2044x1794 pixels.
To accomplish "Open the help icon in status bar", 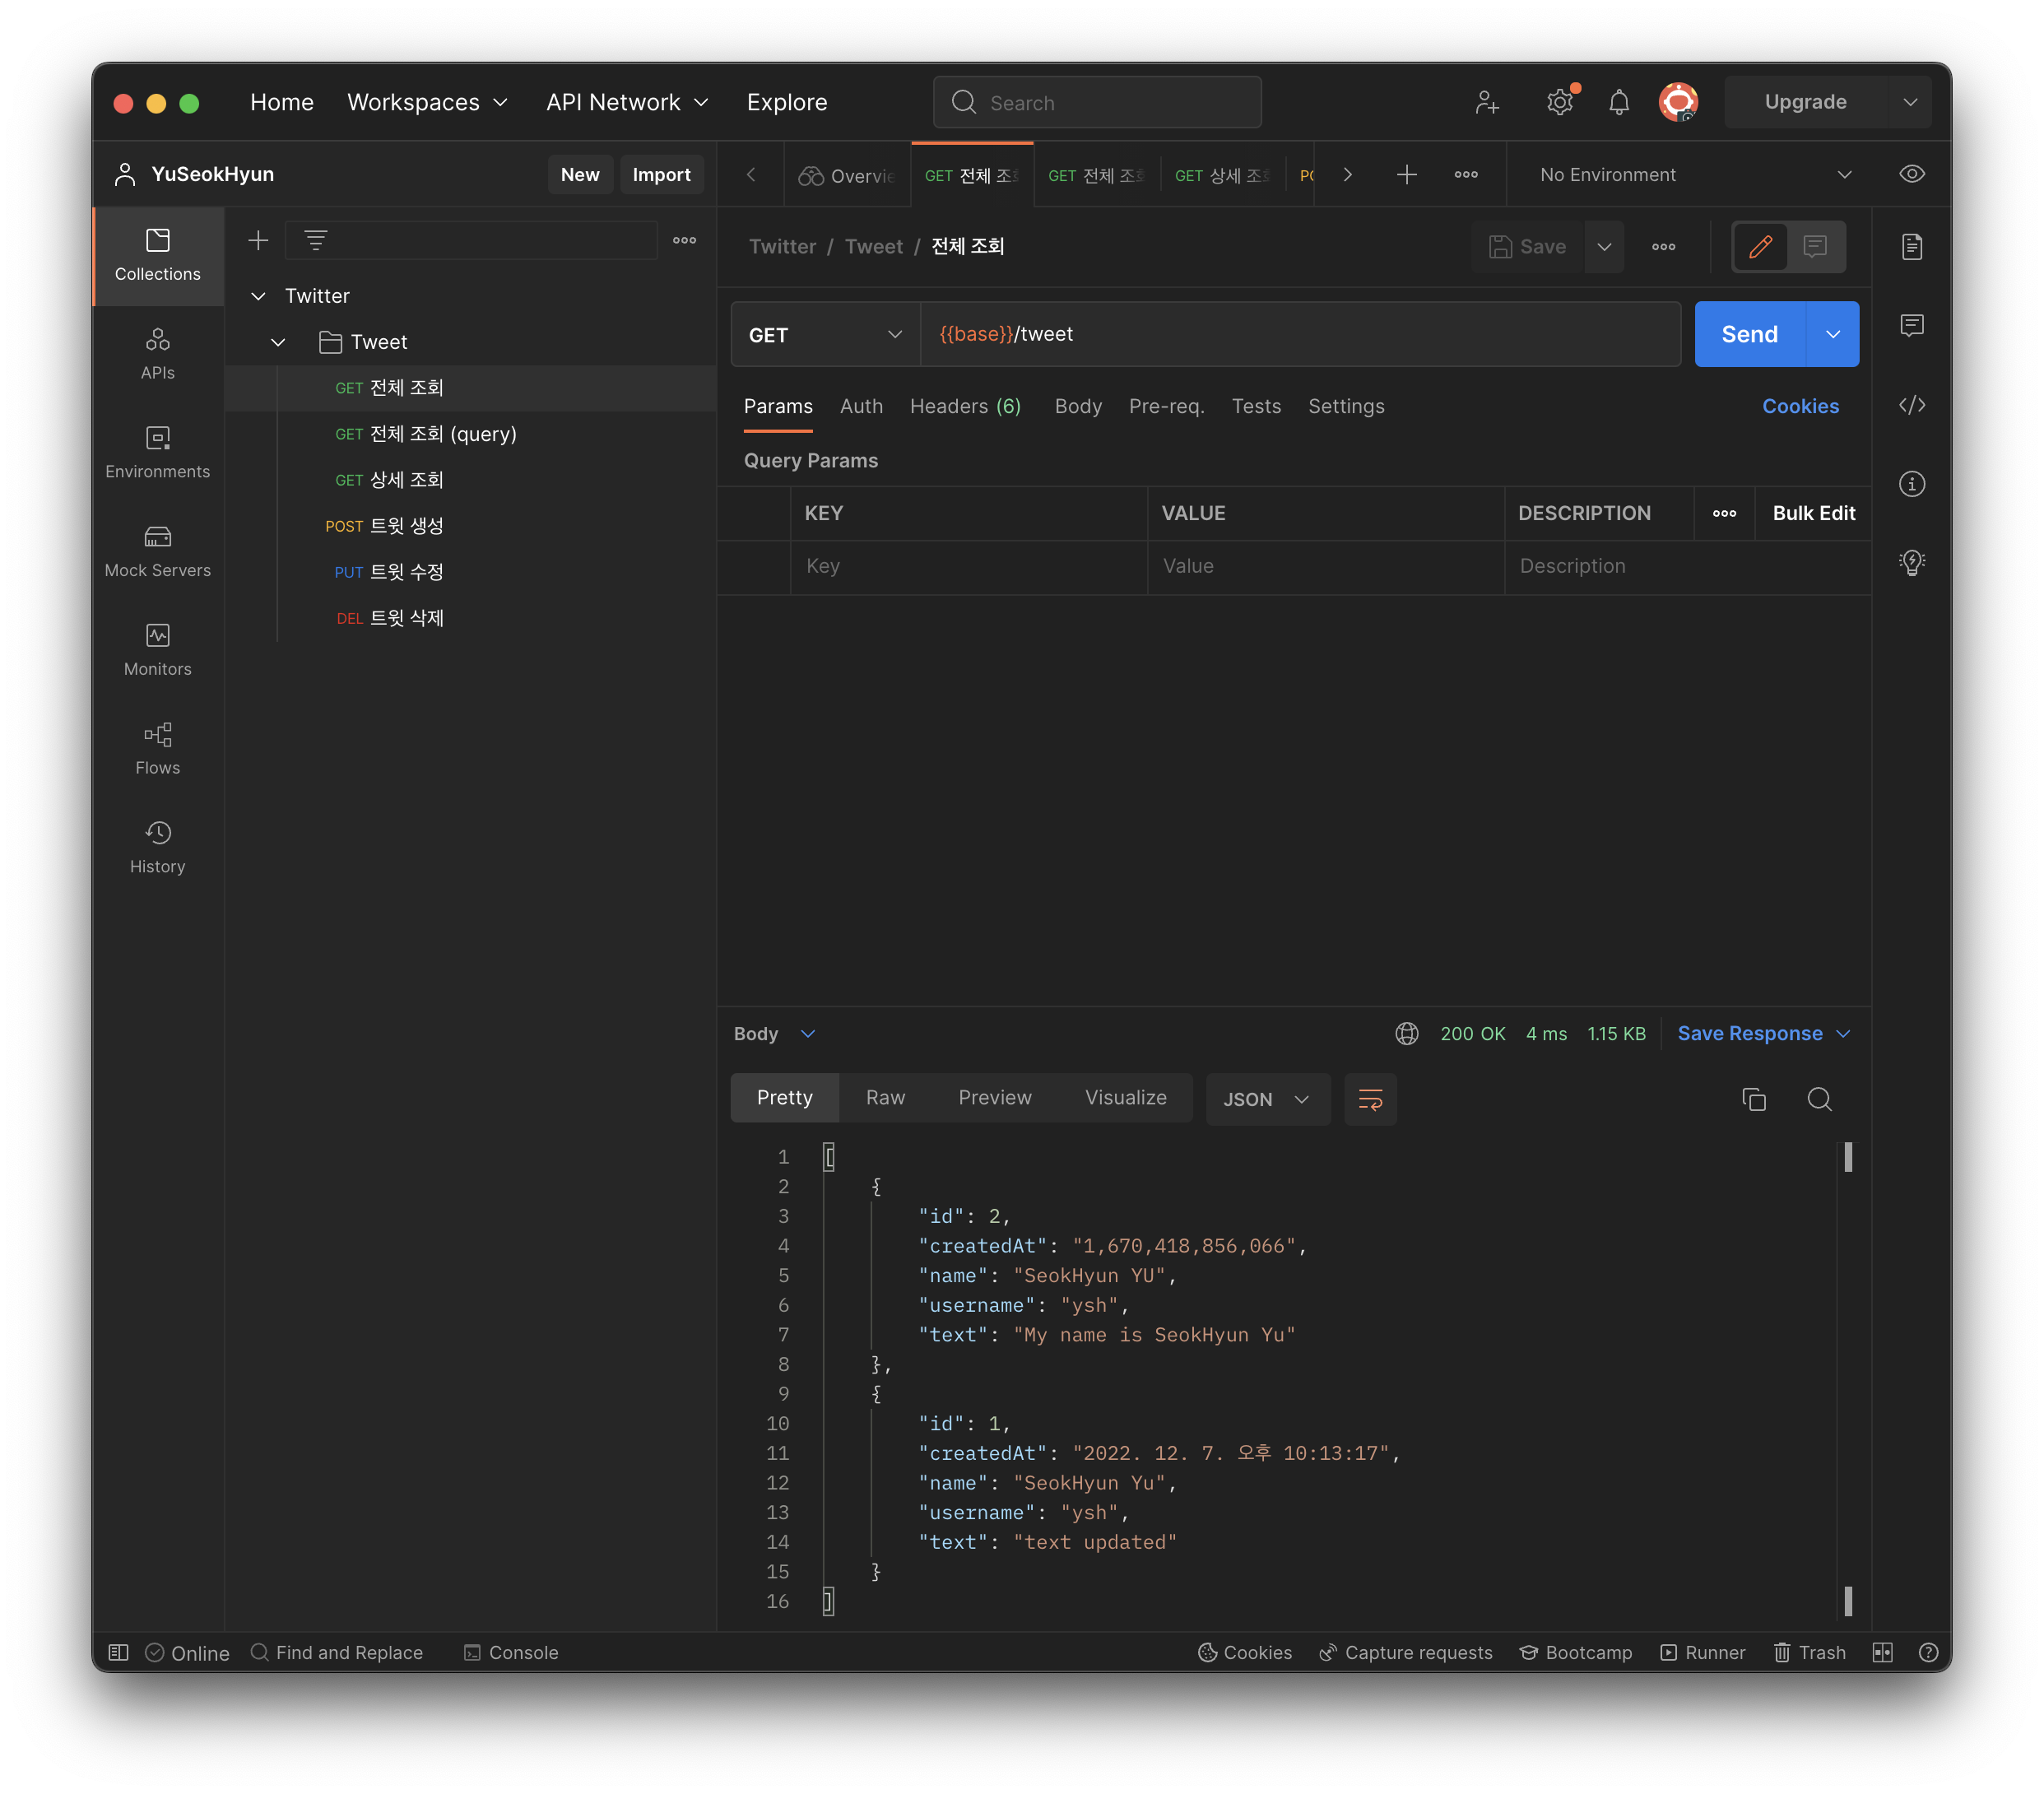I will coord(1928,1652).
